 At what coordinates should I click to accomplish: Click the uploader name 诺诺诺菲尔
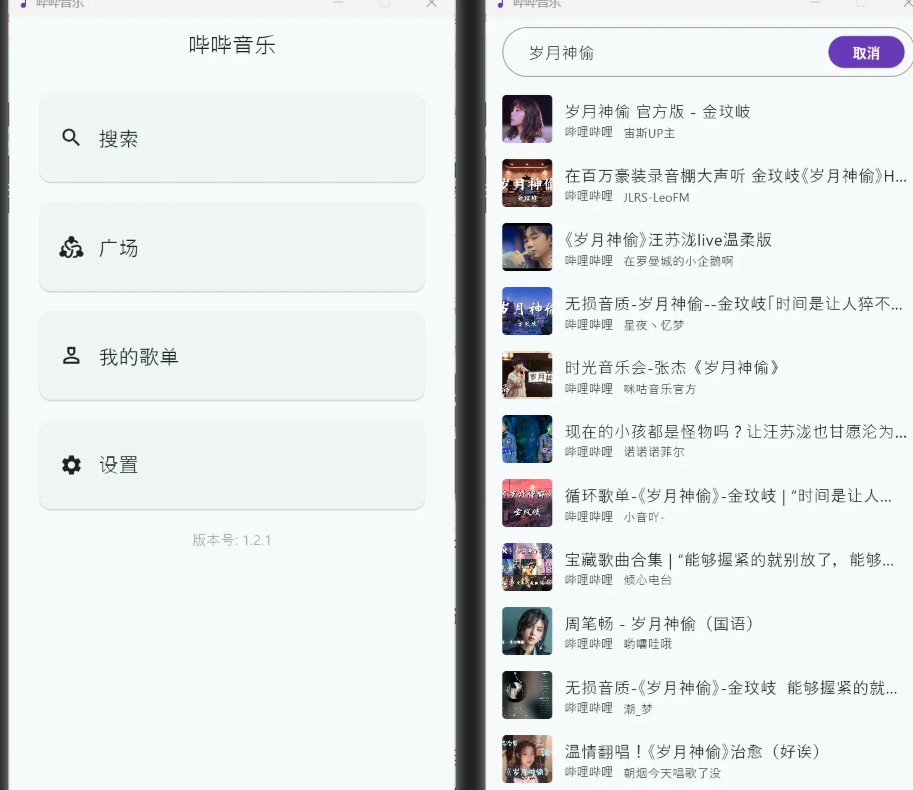pos(654,452)
